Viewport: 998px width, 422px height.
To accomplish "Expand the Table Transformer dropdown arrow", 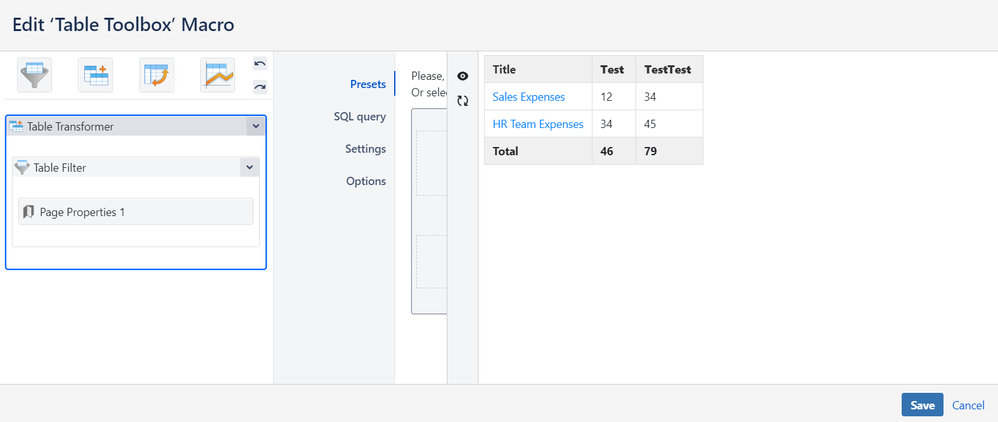I will [x=255, y=126].
